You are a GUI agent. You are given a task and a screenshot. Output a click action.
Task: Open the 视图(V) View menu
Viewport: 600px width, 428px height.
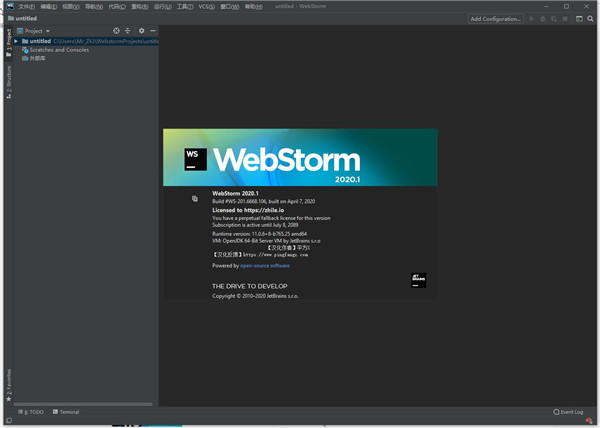pyautogui.click(x=71, y=7)
